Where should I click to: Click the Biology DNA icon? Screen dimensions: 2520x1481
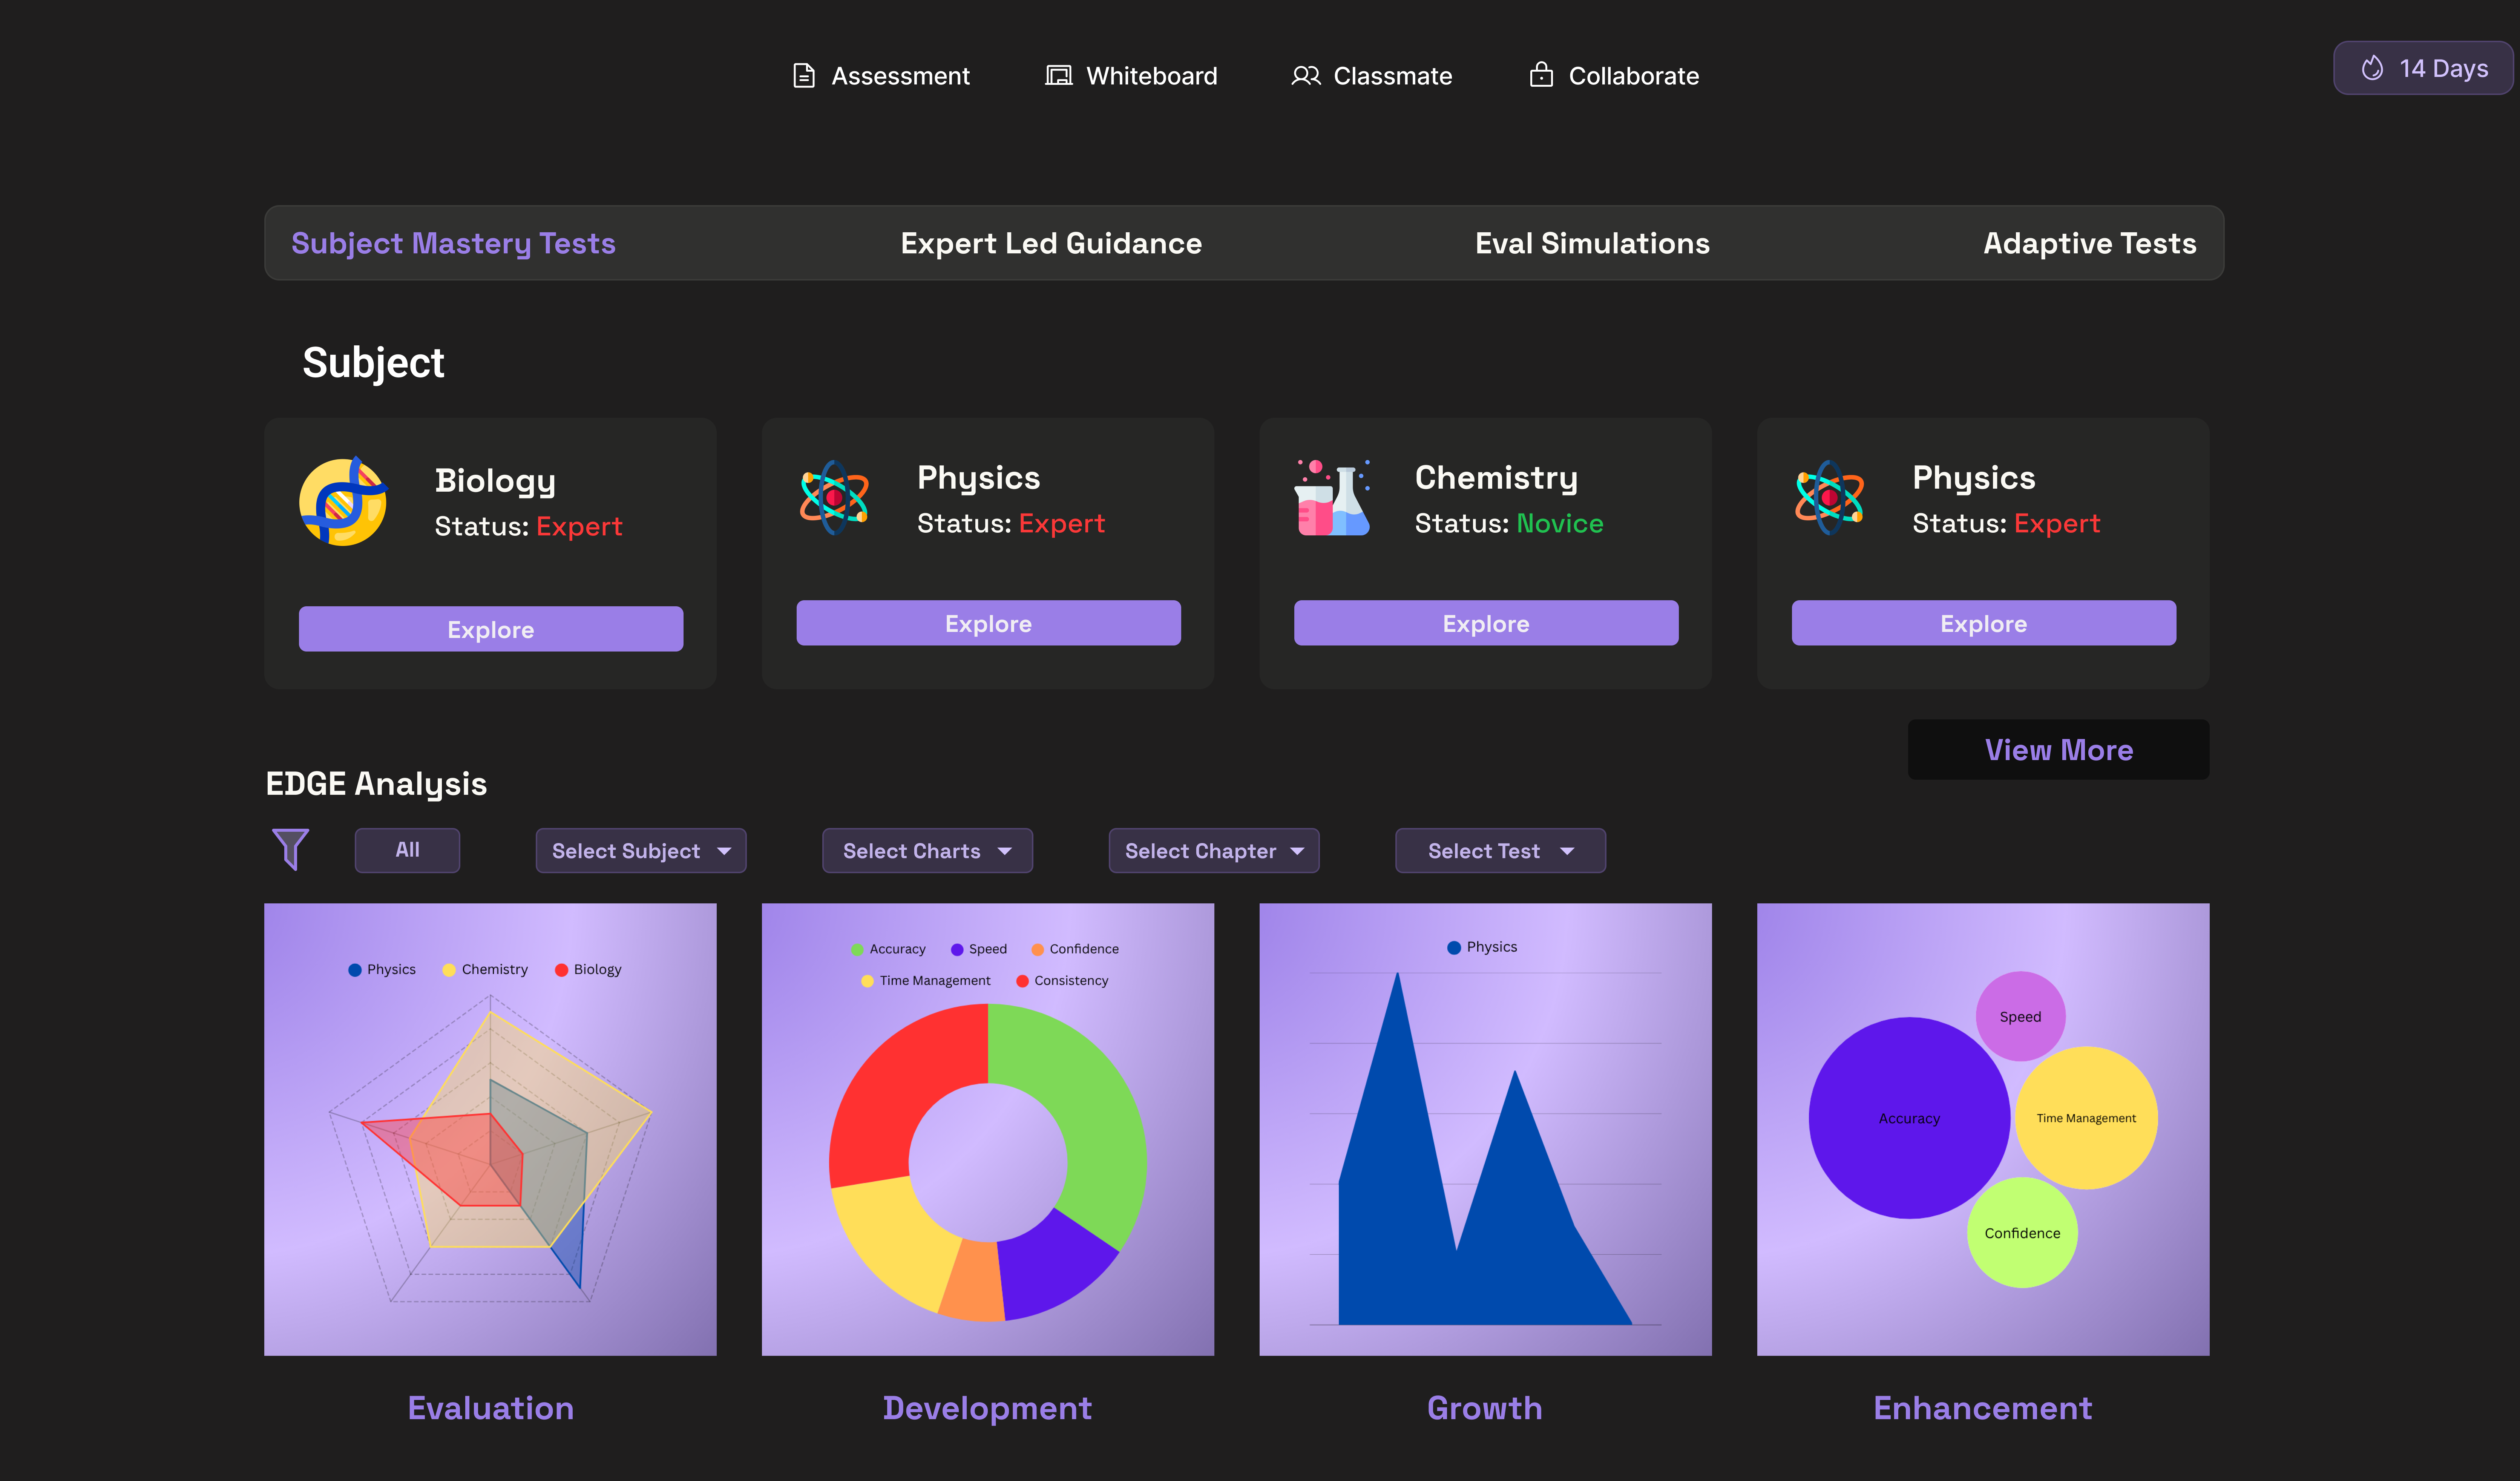point(343,502)
